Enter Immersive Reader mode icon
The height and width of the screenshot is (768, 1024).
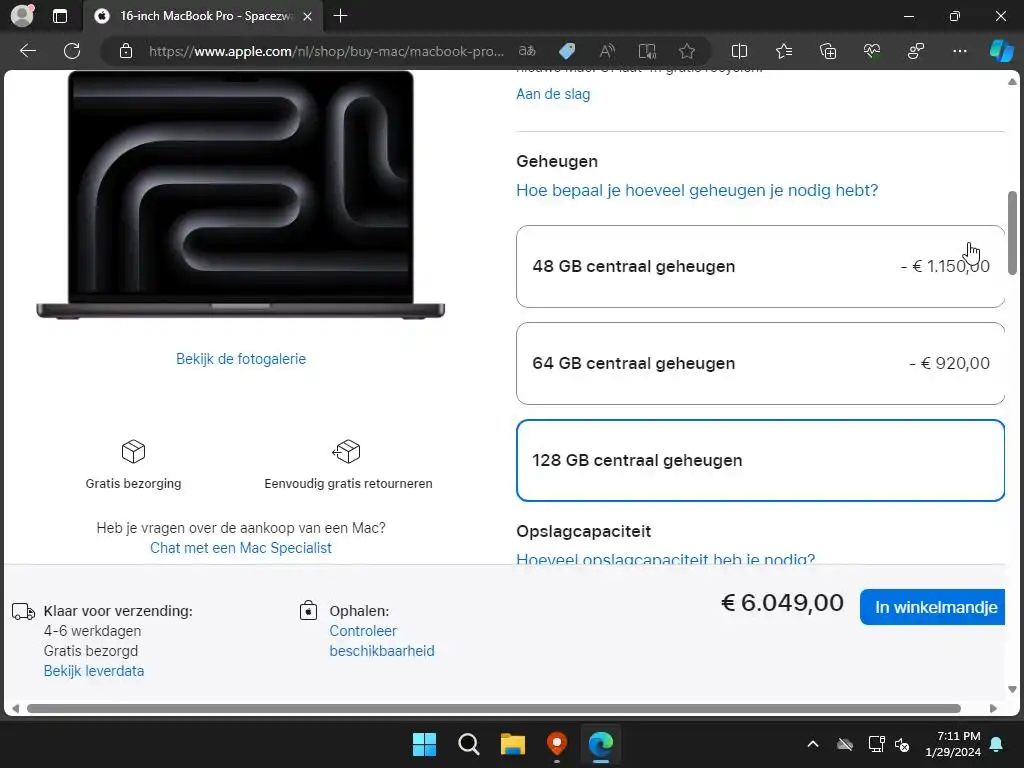pyautogui.click(x=647, y=51)
